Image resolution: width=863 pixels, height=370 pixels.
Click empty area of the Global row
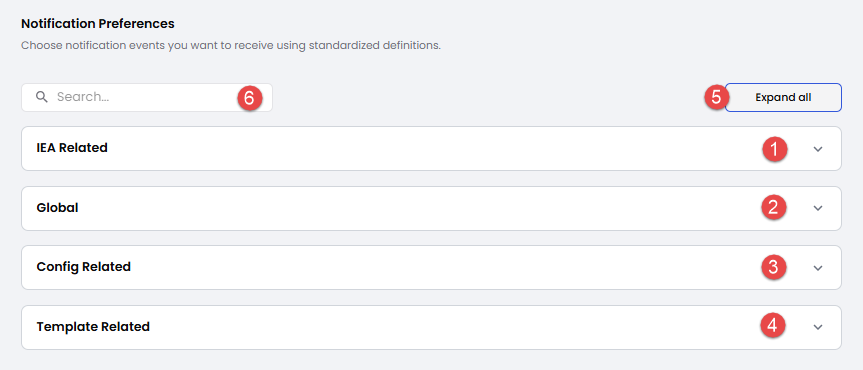click(418, 208)
